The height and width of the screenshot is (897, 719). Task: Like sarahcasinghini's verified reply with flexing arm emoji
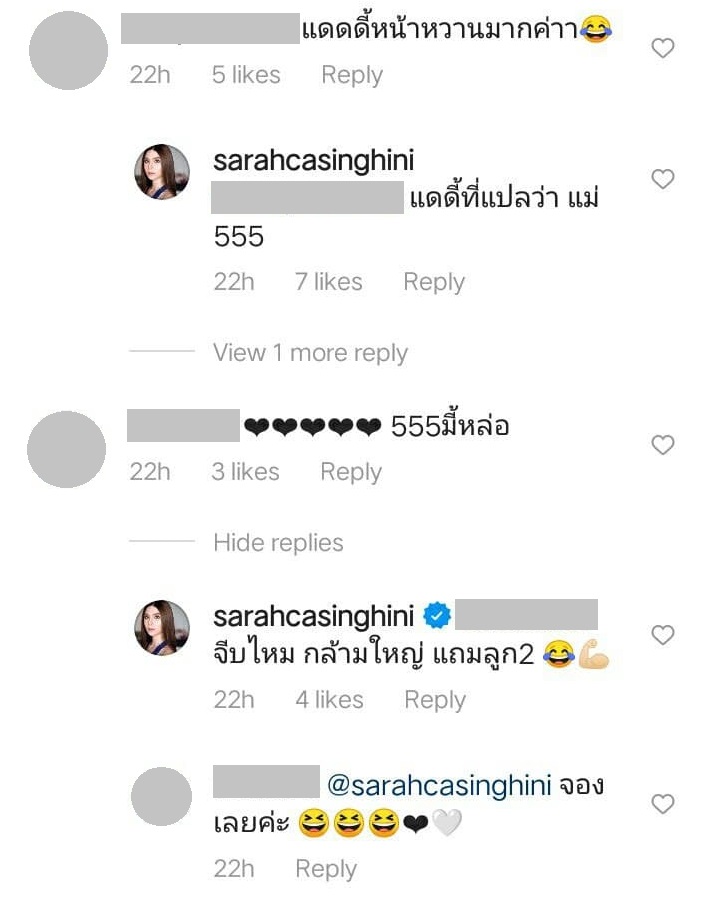coord(662,634)
